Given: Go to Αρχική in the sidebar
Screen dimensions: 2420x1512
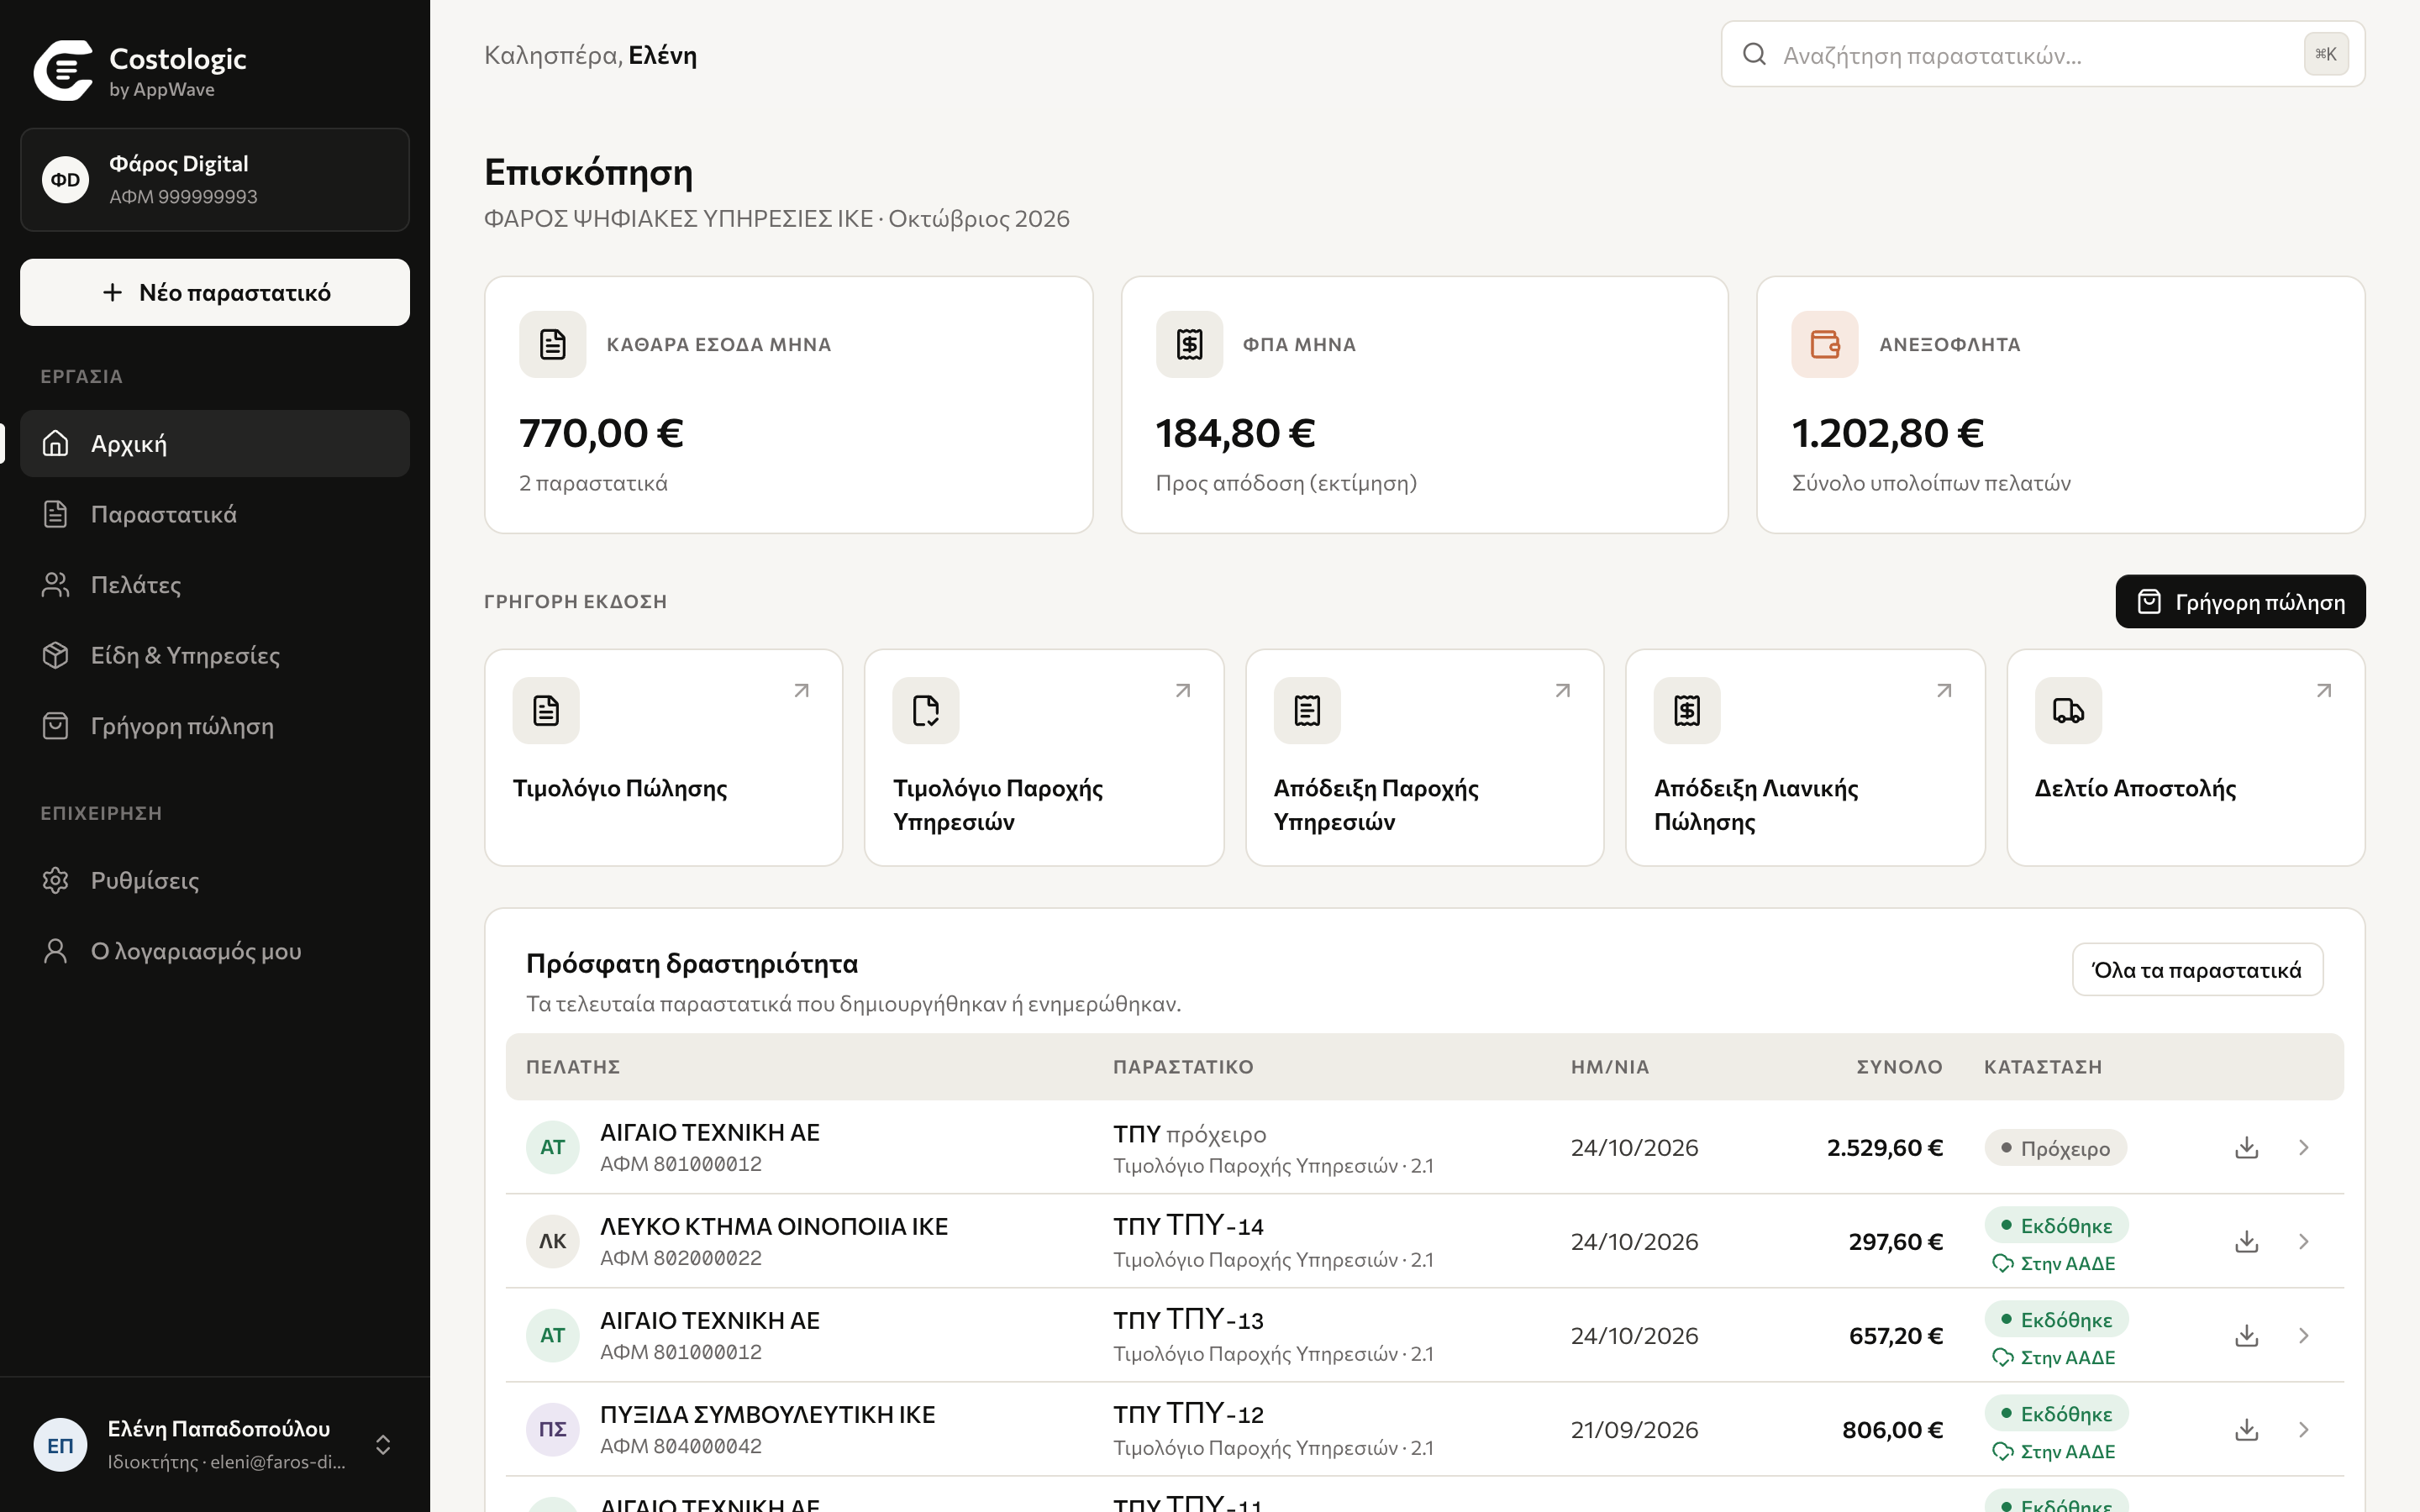Looking at the screenshot, I should [215, 443].
